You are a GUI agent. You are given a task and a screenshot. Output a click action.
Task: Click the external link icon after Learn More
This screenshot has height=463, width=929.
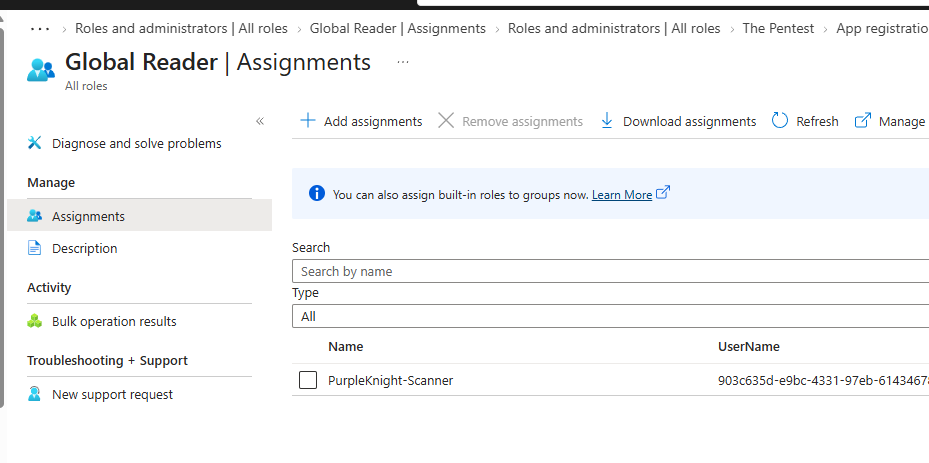(663, 192)
